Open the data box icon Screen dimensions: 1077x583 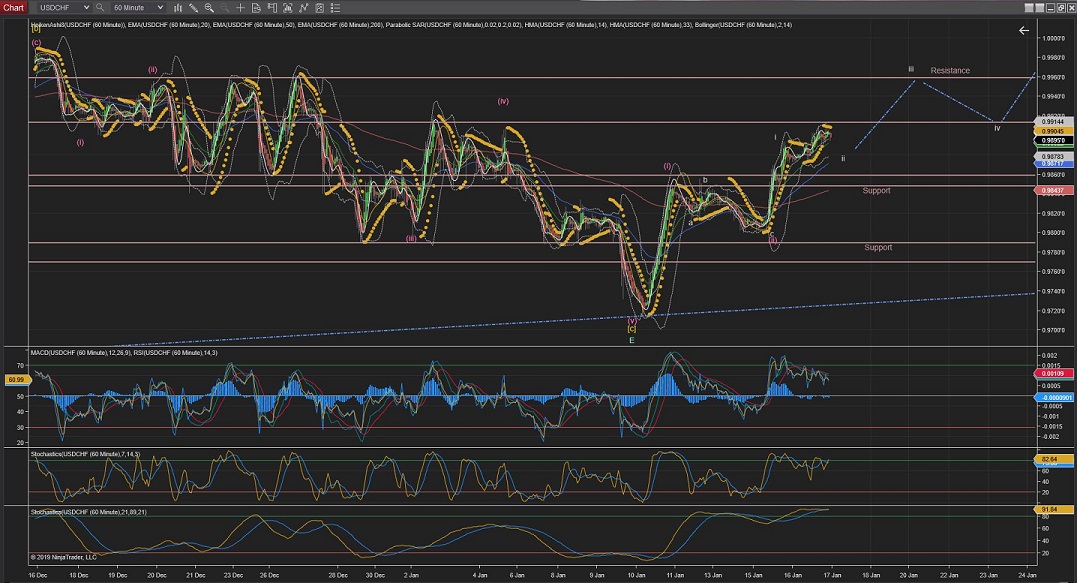255,7
